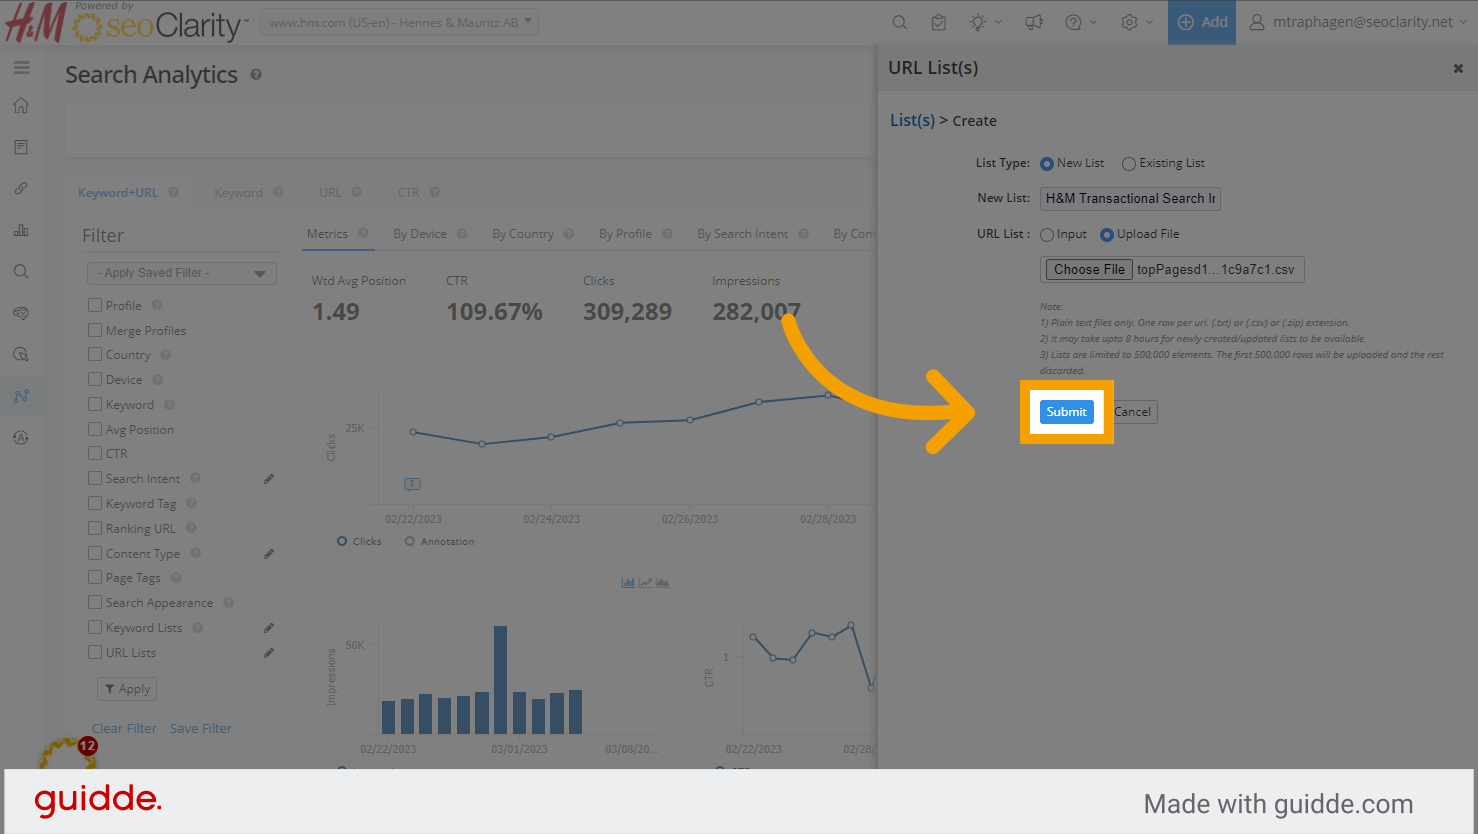Click help icon beside Search Analytics title
This screenshot has height=834, width=1478.
click(256, 75)
